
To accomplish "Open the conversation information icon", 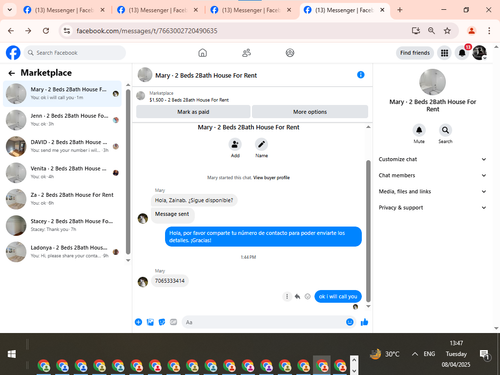I will tap(361, 75).
